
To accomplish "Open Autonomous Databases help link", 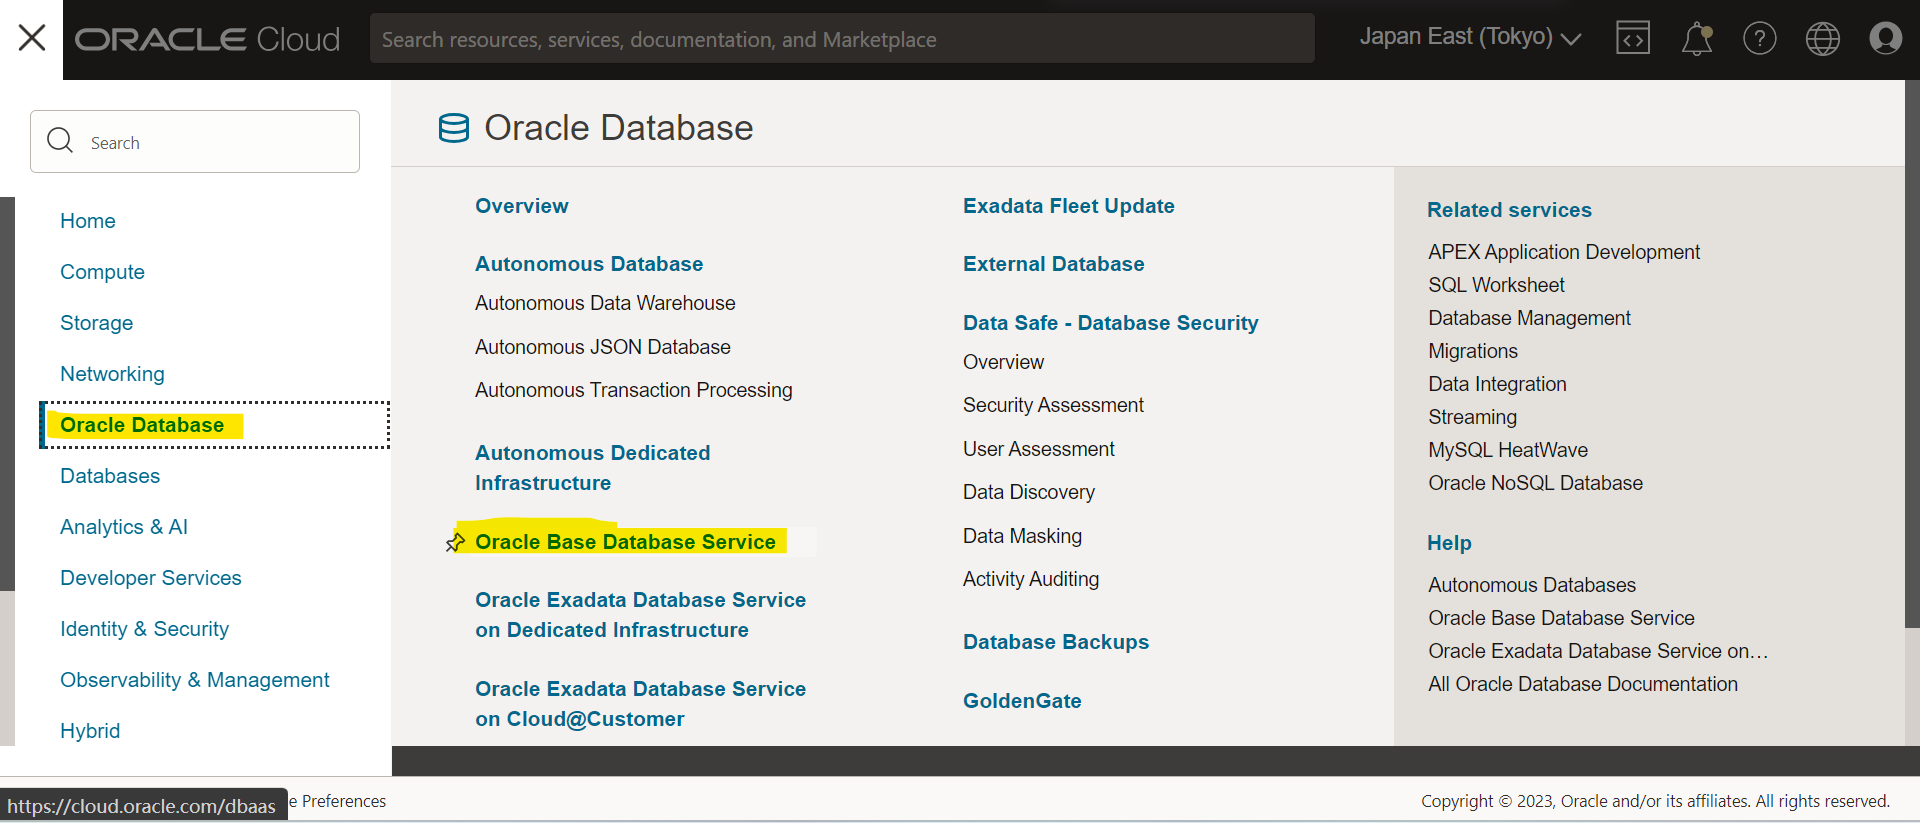I will 1532,585.
